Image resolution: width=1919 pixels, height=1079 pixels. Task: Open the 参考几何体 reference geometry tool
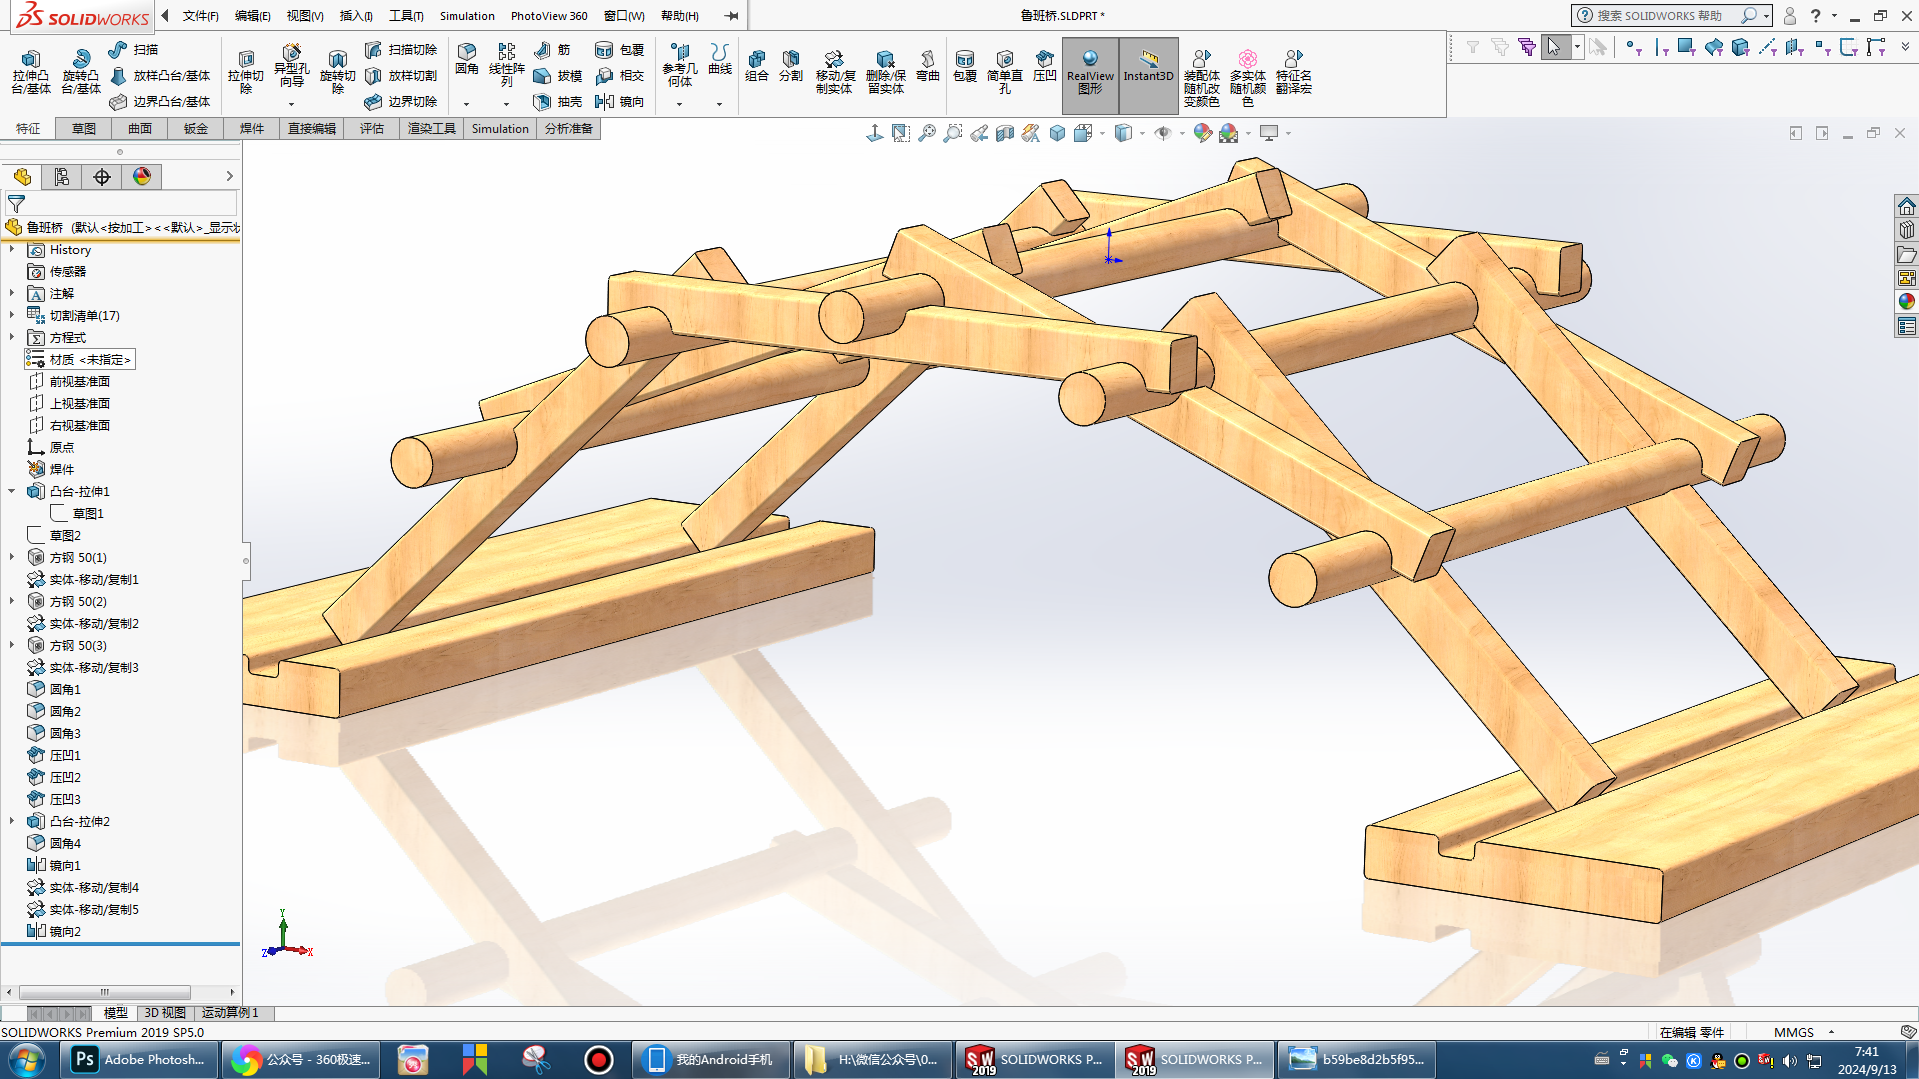pos(679,65)
